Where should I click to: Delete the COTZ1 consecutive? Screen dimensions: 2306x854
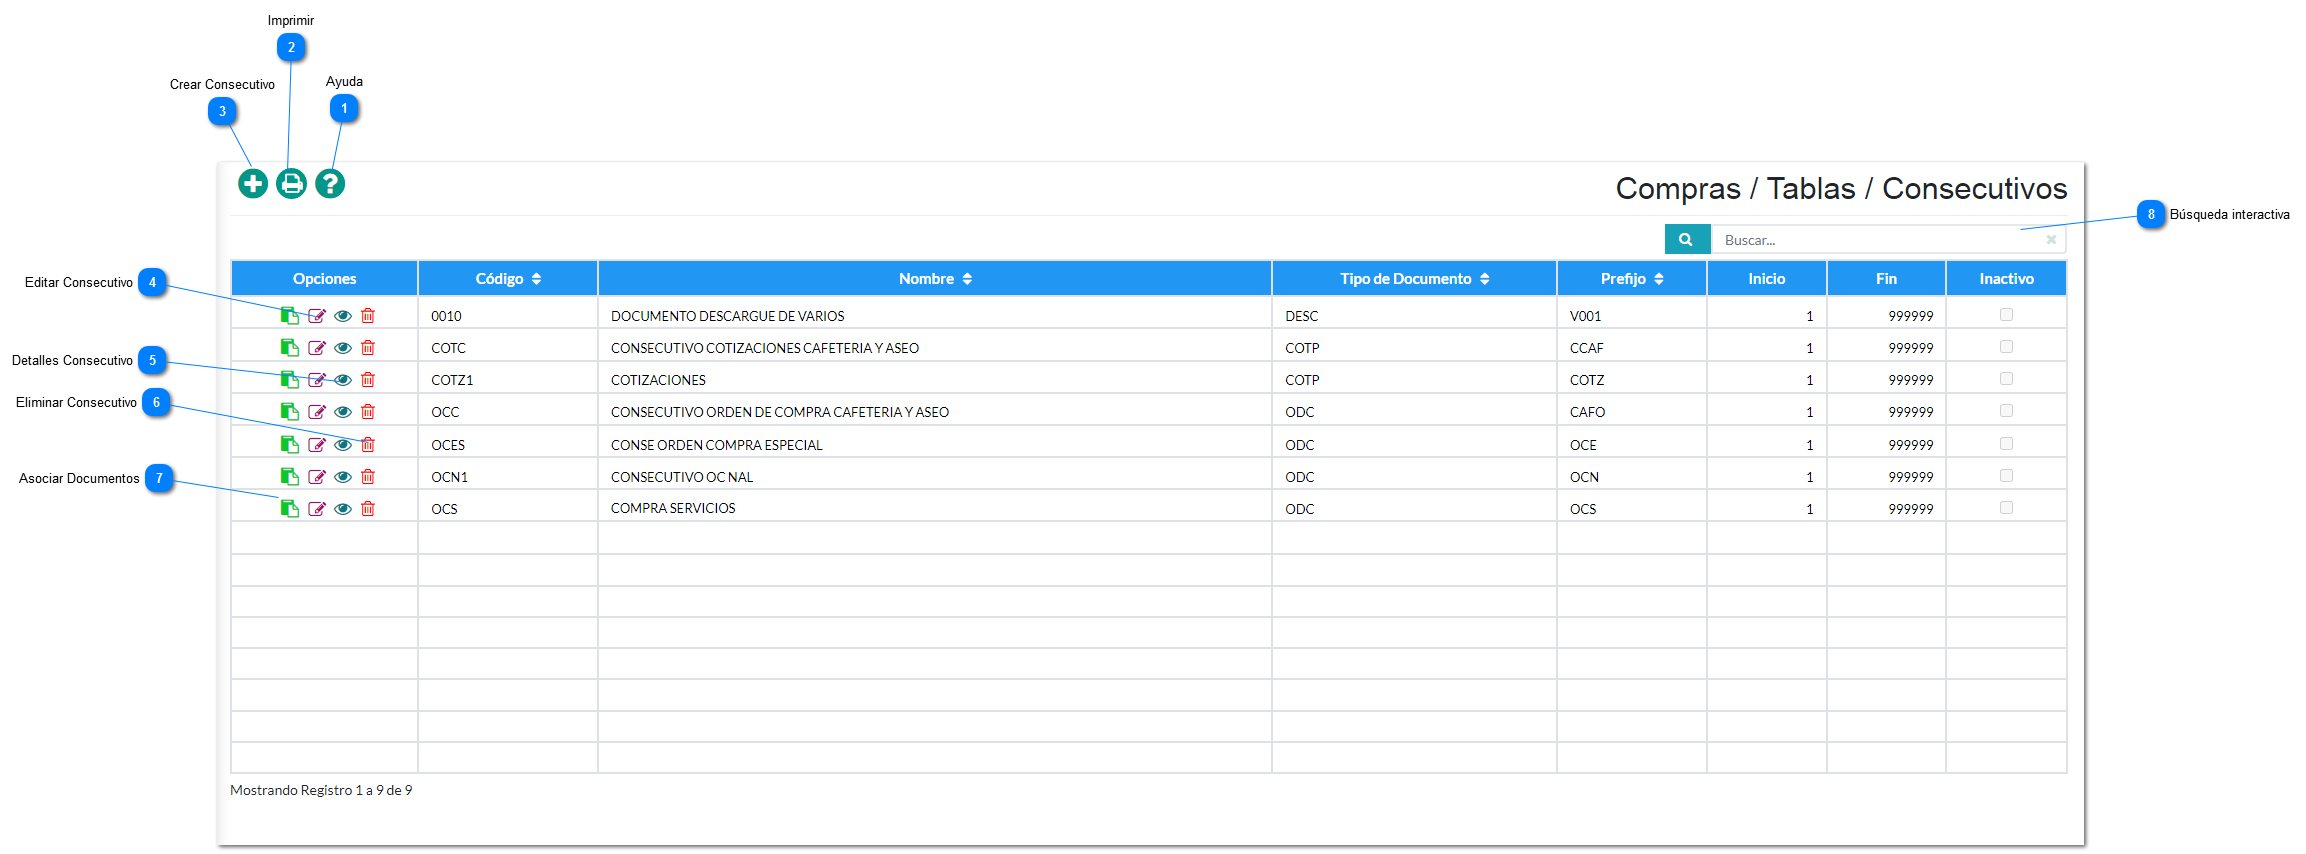pyautogui.click(x=368, y=380)
